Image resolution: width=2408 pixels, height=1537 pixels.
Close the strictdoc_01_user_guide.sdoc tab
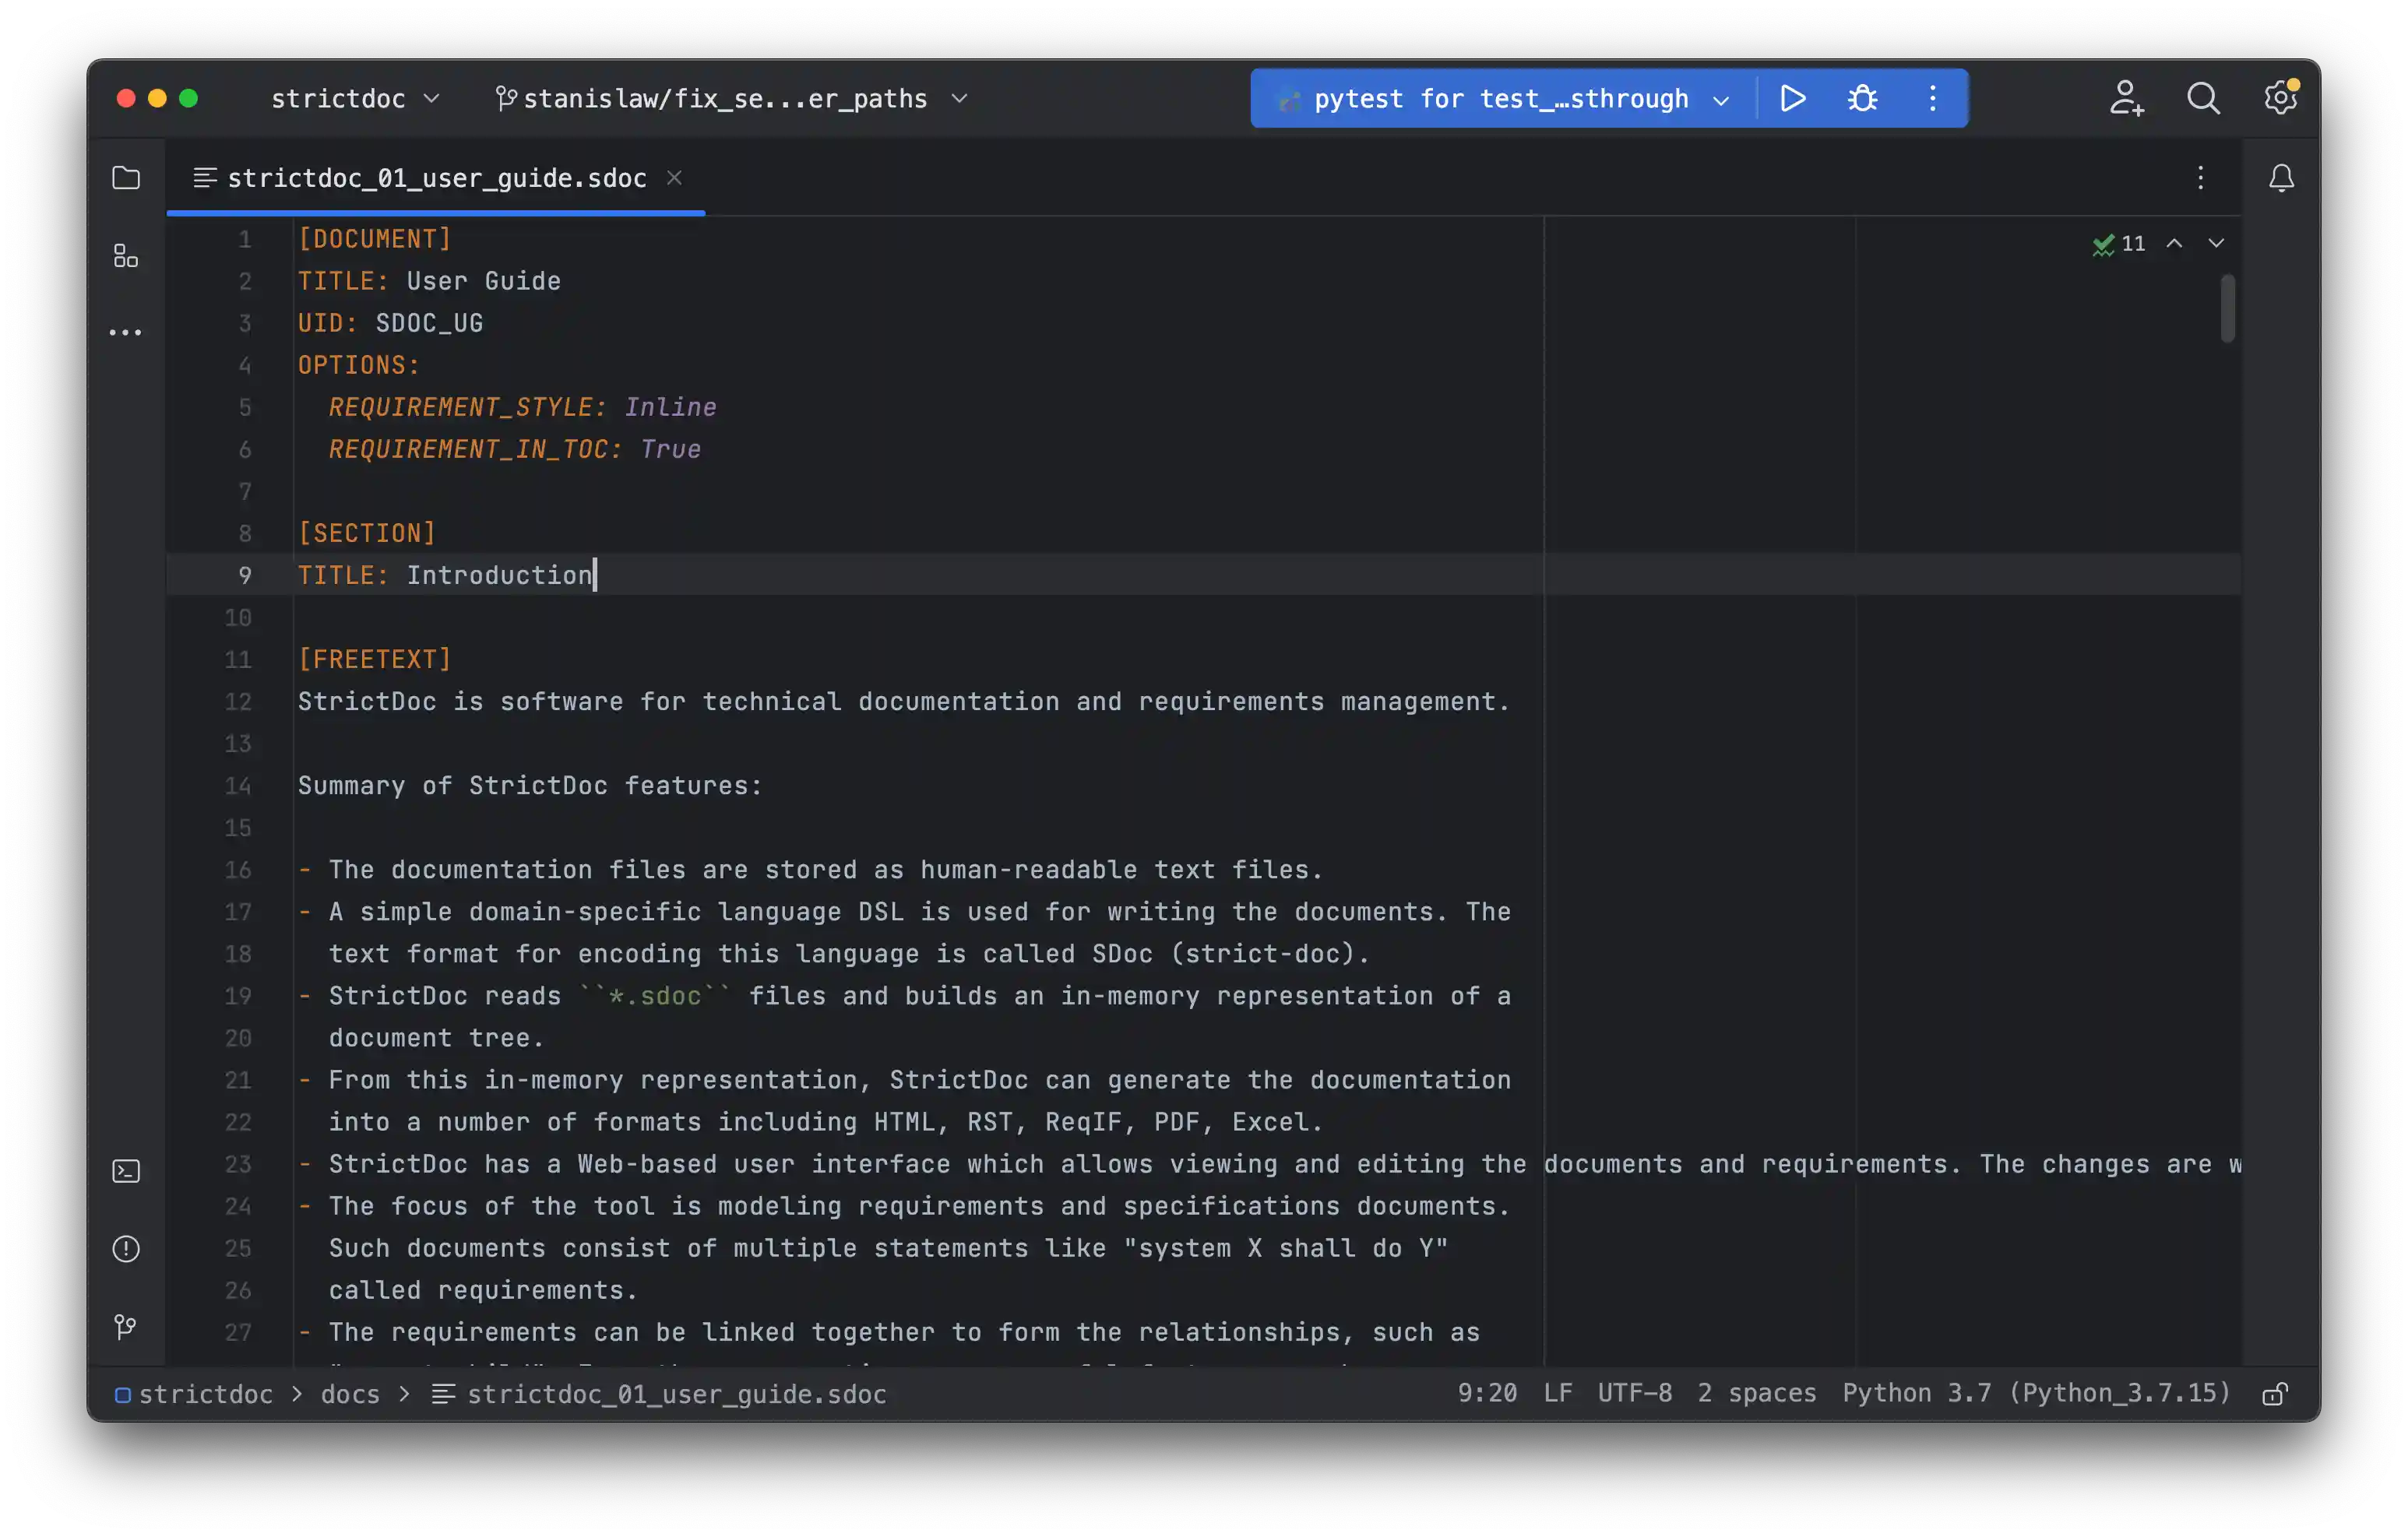click(675, 178)
